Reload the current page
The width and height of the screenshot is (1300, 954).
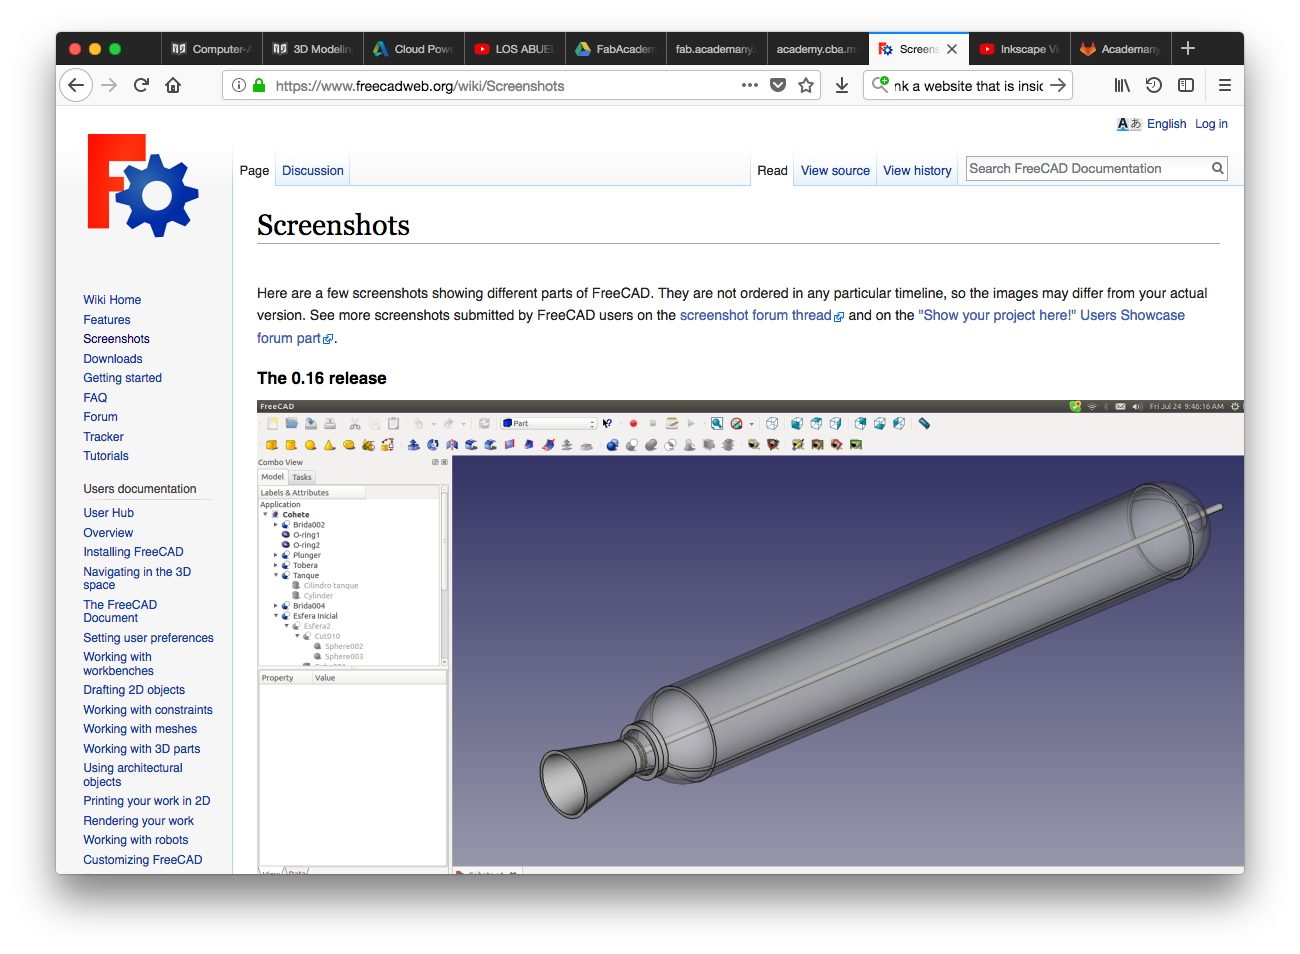141,86
